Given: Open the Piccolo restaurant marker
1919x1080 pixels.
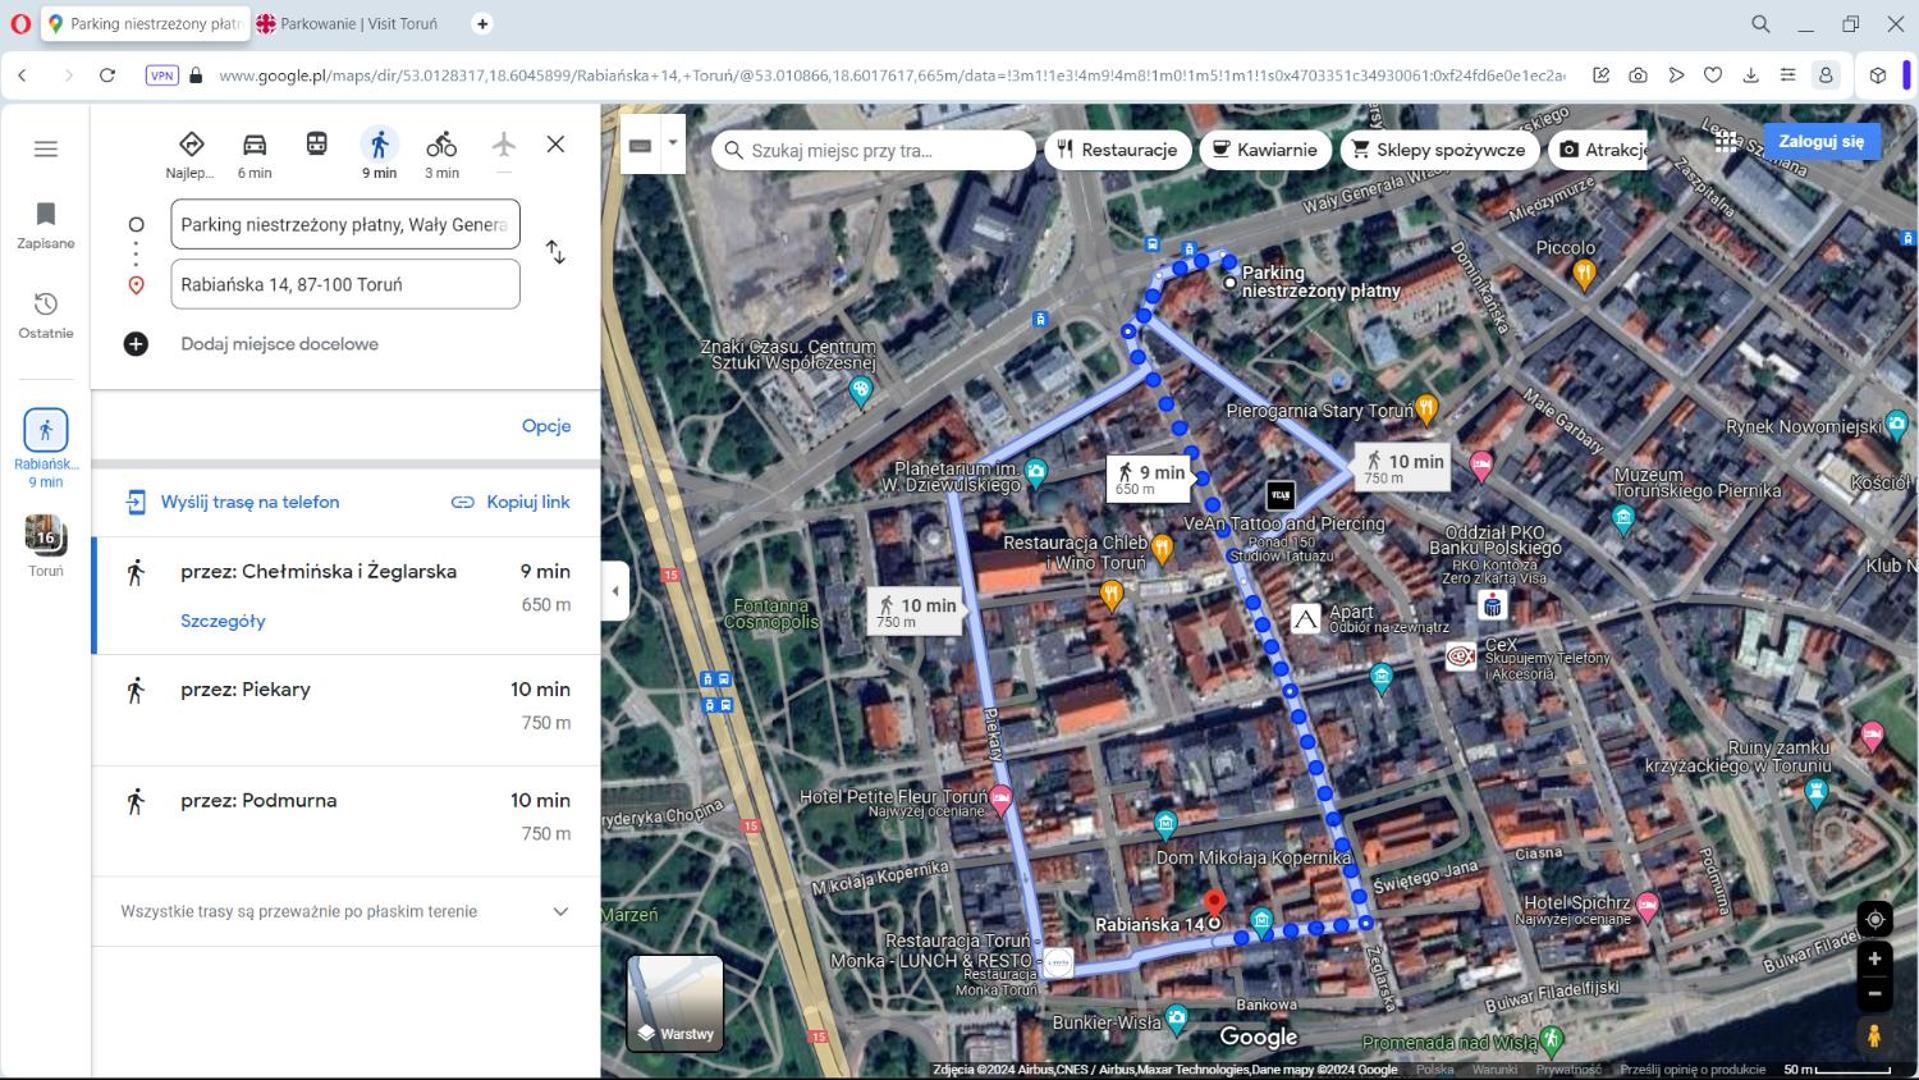Looking at the screenshot, I should click(1583, 273).
